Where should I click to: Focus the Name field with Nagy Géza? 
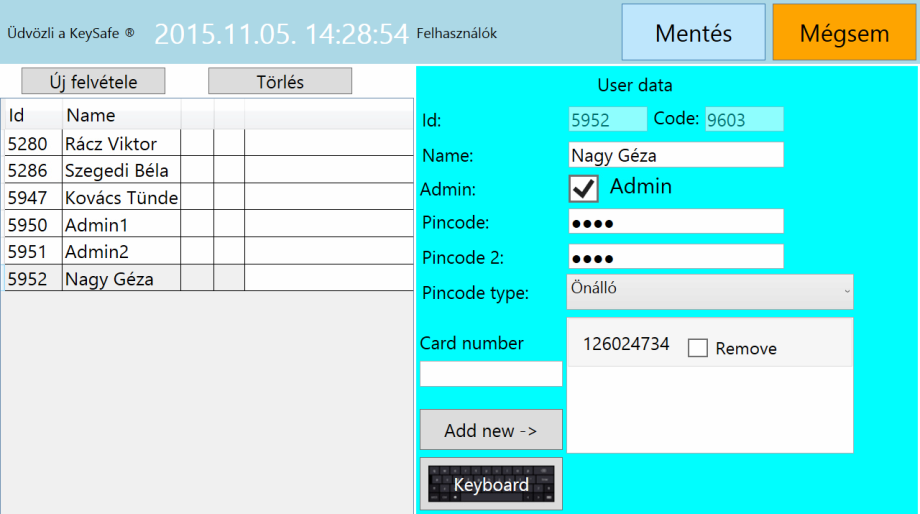[x=676, y=155]
